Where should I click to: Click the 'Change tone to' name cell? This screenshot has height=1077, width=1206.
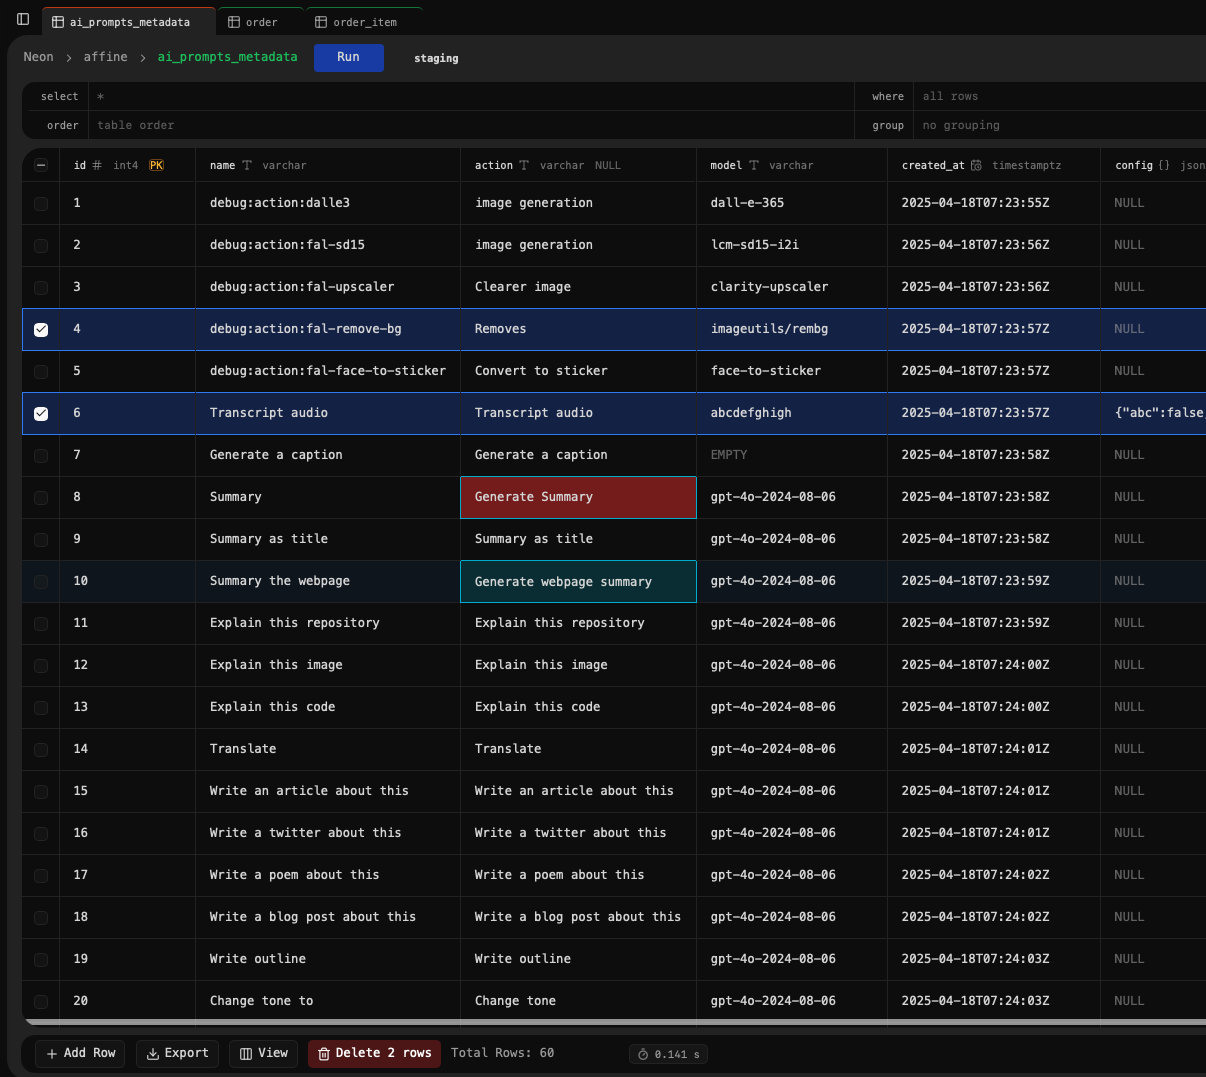(327, 1001)
